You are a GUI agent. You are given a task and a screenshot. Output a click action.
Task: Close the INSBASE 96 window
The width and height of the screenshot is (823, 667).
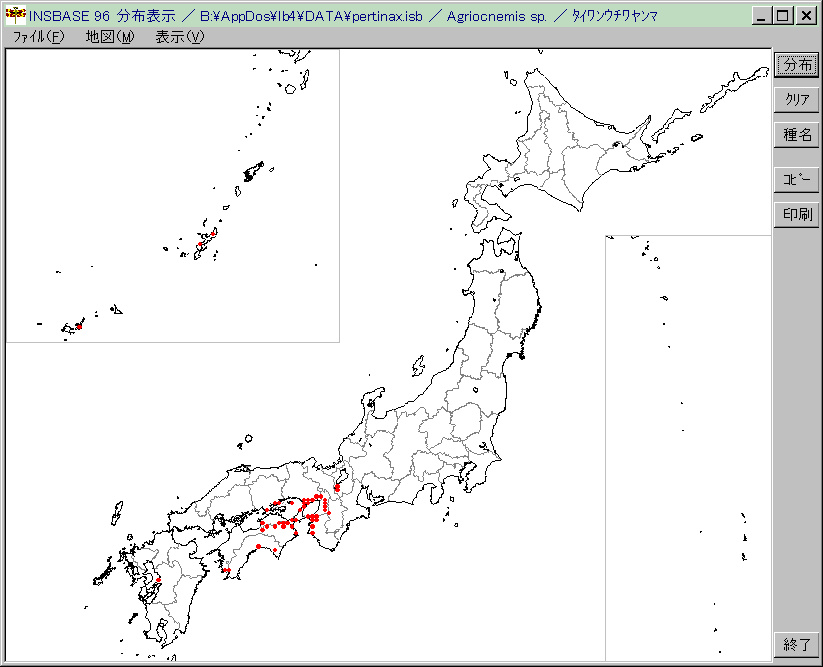(805, 16)
